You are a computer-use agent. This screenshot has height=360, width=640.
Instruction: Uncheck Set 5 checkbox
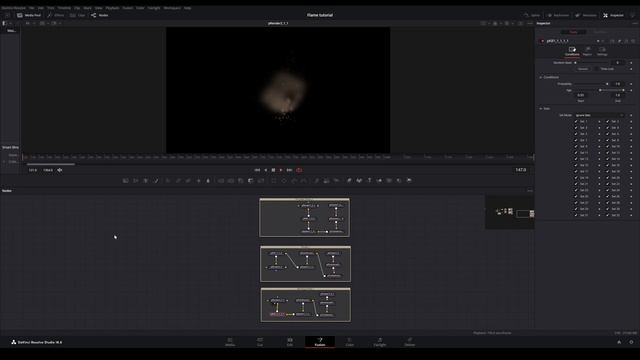pyautogui.click(x=576, y=134)
